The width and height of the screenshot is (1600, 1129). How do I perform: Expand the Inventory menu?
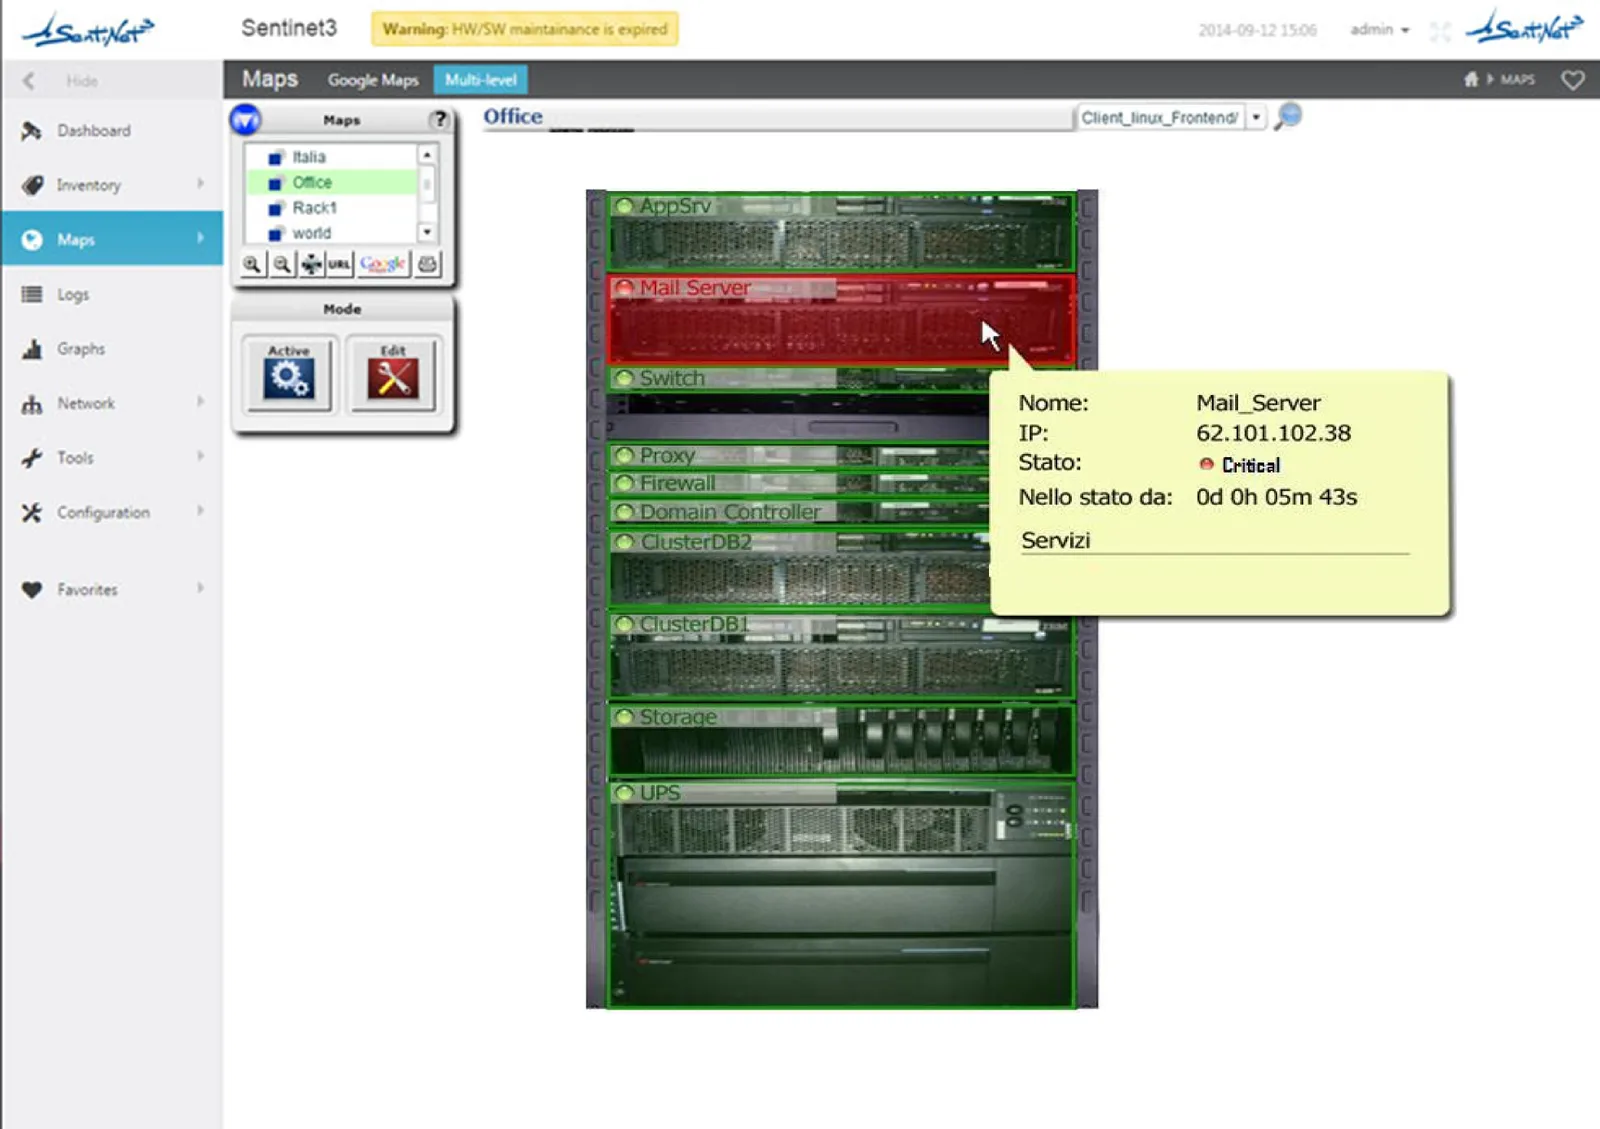(x=112, y=185)
